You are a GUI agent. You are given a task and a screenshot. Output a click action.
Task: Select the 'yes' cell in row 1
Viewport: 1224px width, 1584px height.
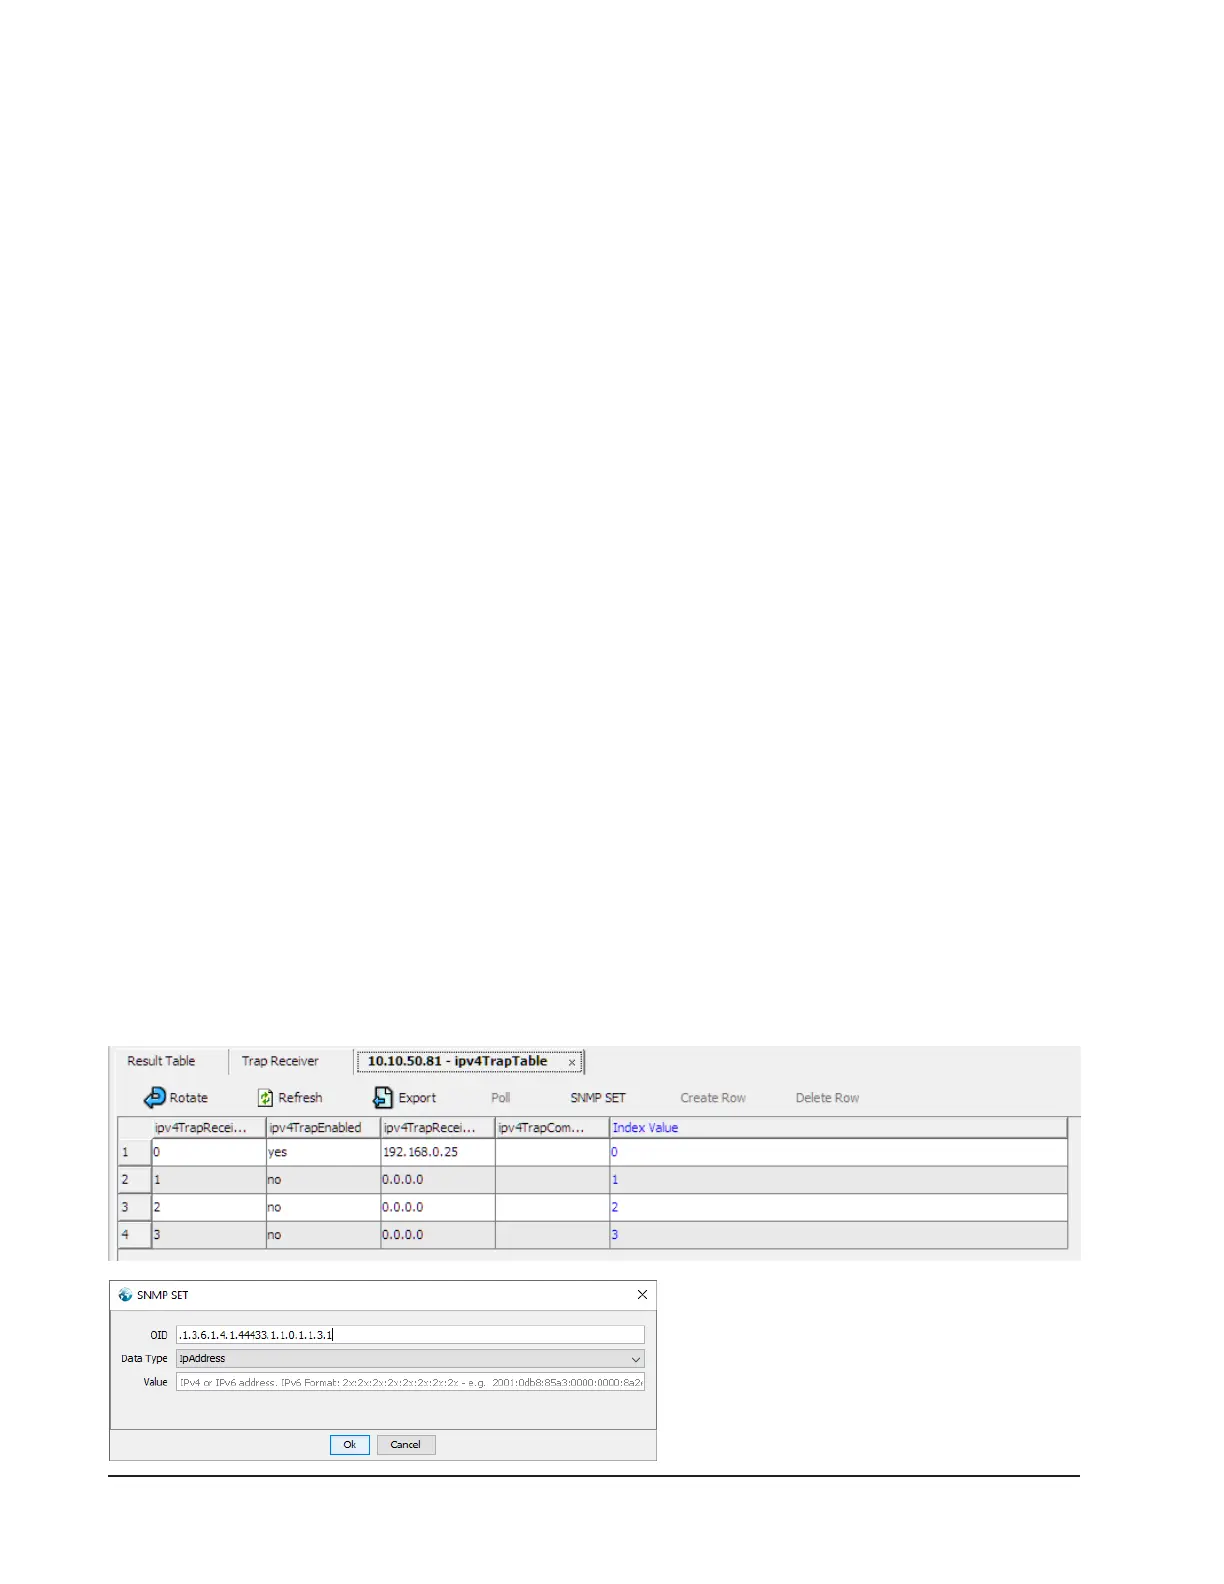323,1152
